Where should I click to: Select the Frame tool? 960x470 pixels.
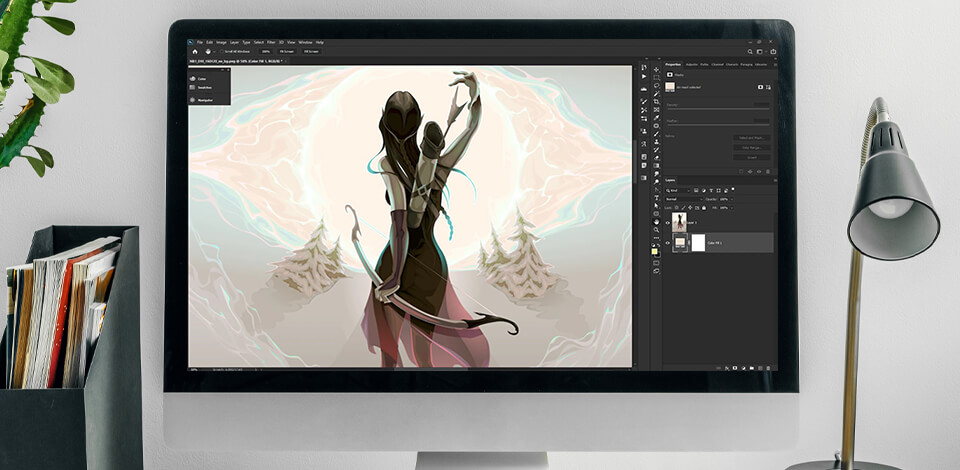click(656, 110)
